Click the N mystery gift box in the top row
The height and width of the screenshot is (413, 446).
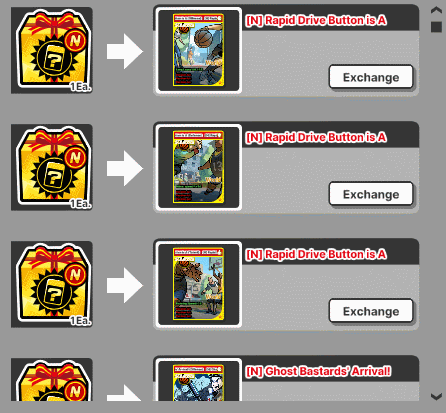coord(52,50)
